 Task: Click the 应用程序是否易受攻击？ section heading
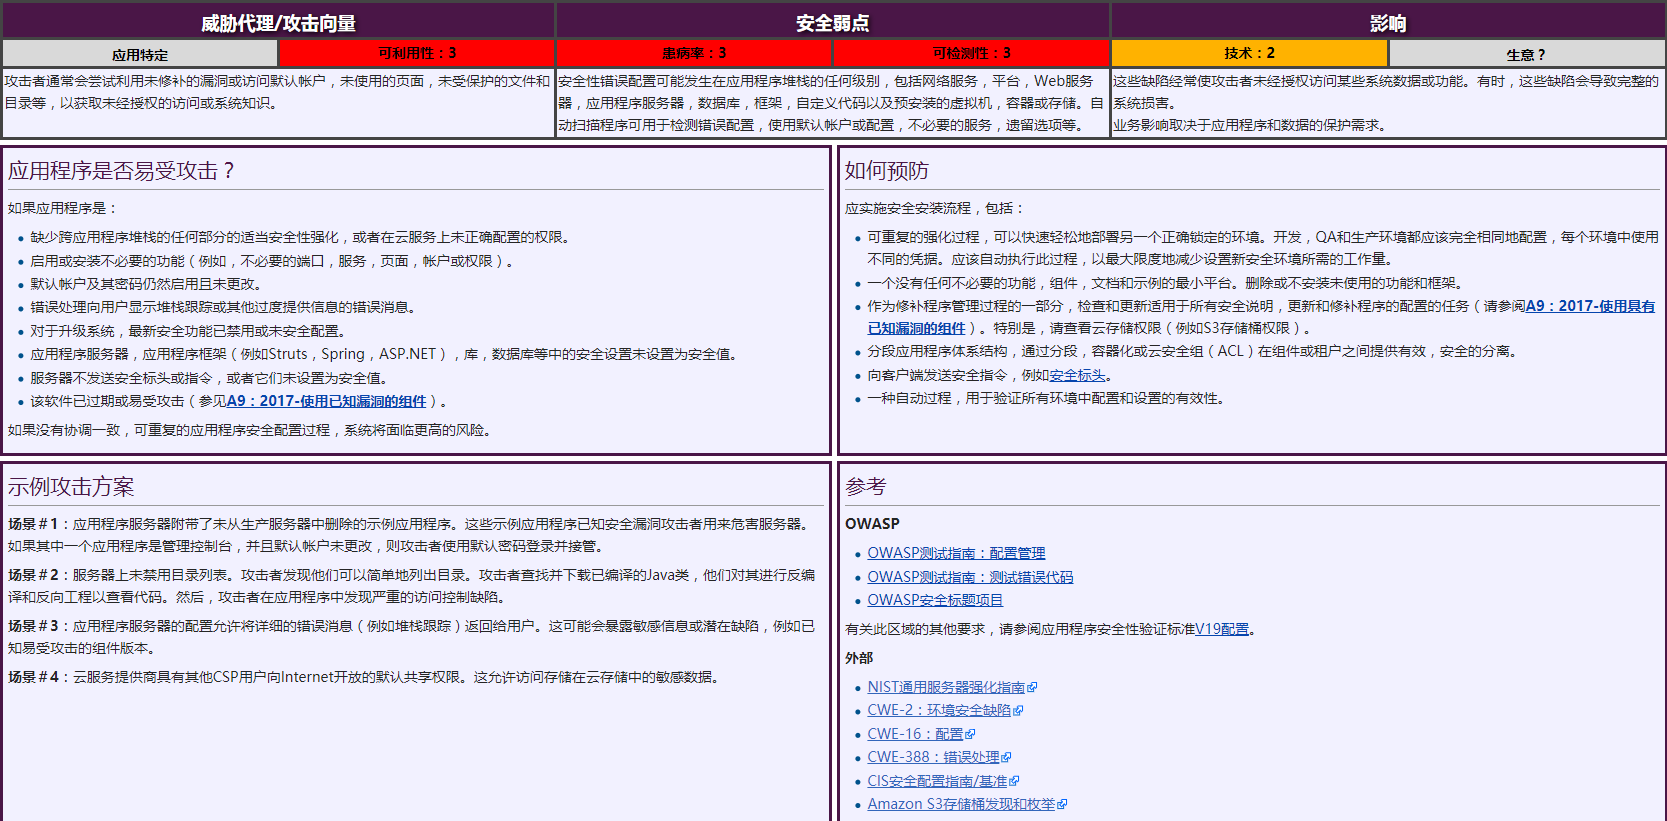tap(121, 171)
